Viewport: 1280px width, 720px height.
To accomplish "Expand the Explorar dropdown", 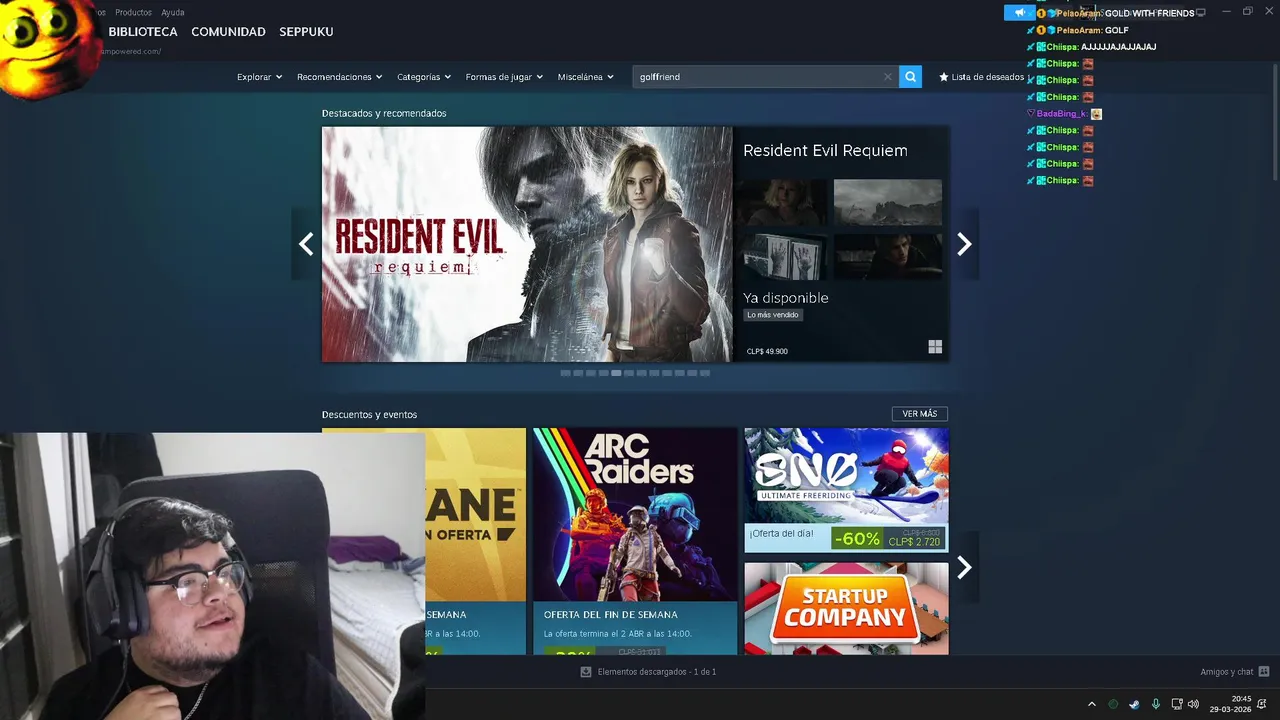I will coord(259,77).
